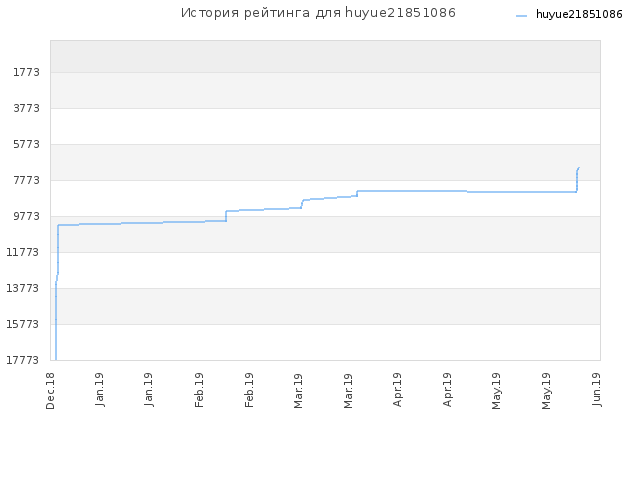Select the 3773 y-axis label
This screenshot has width=640, height=480.
(x=27, y=109)
